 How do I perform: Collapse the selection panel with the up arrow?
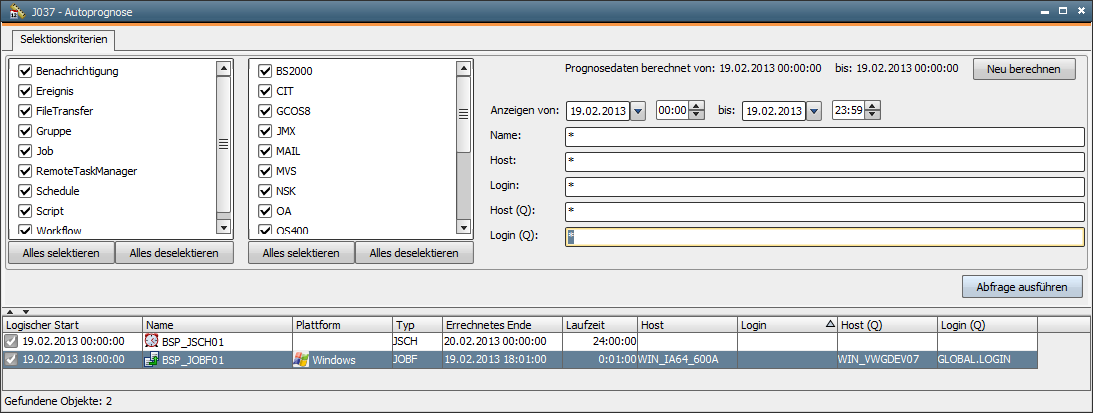click(x=10, y=312)
